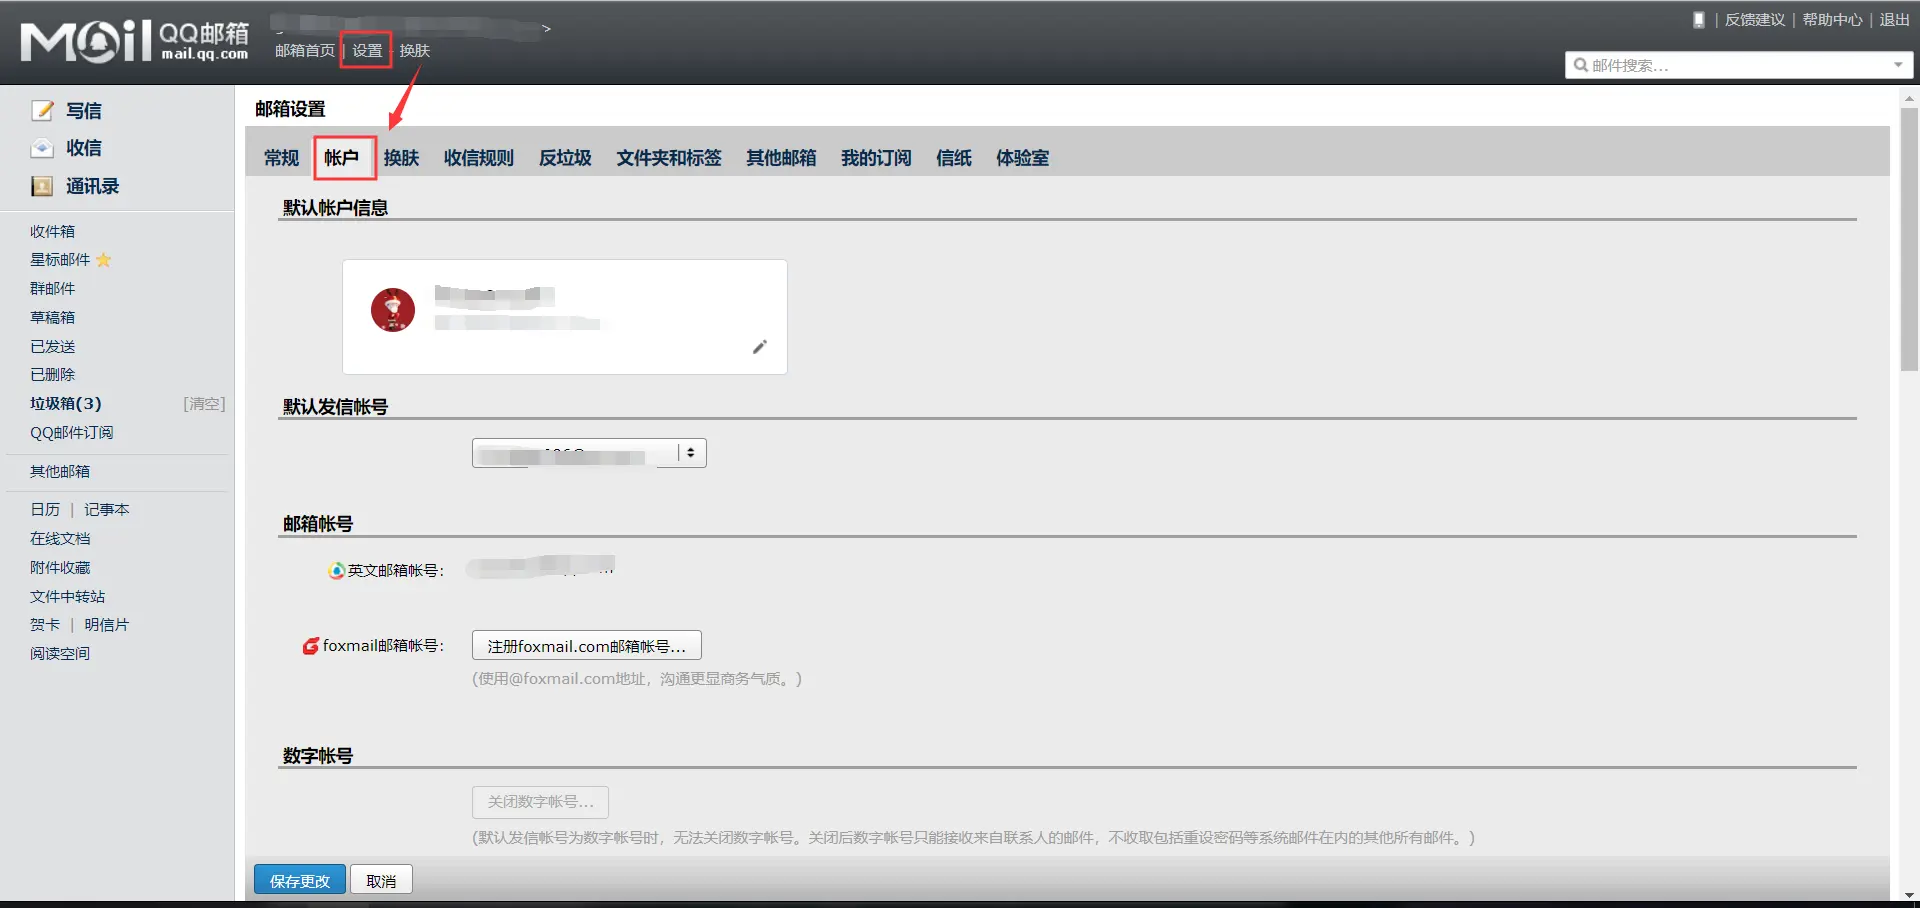This screenshot has height=908, width=1920.
Task: Open the 信纸 tab
Action: pyautogui.click(x=954, y=158)
